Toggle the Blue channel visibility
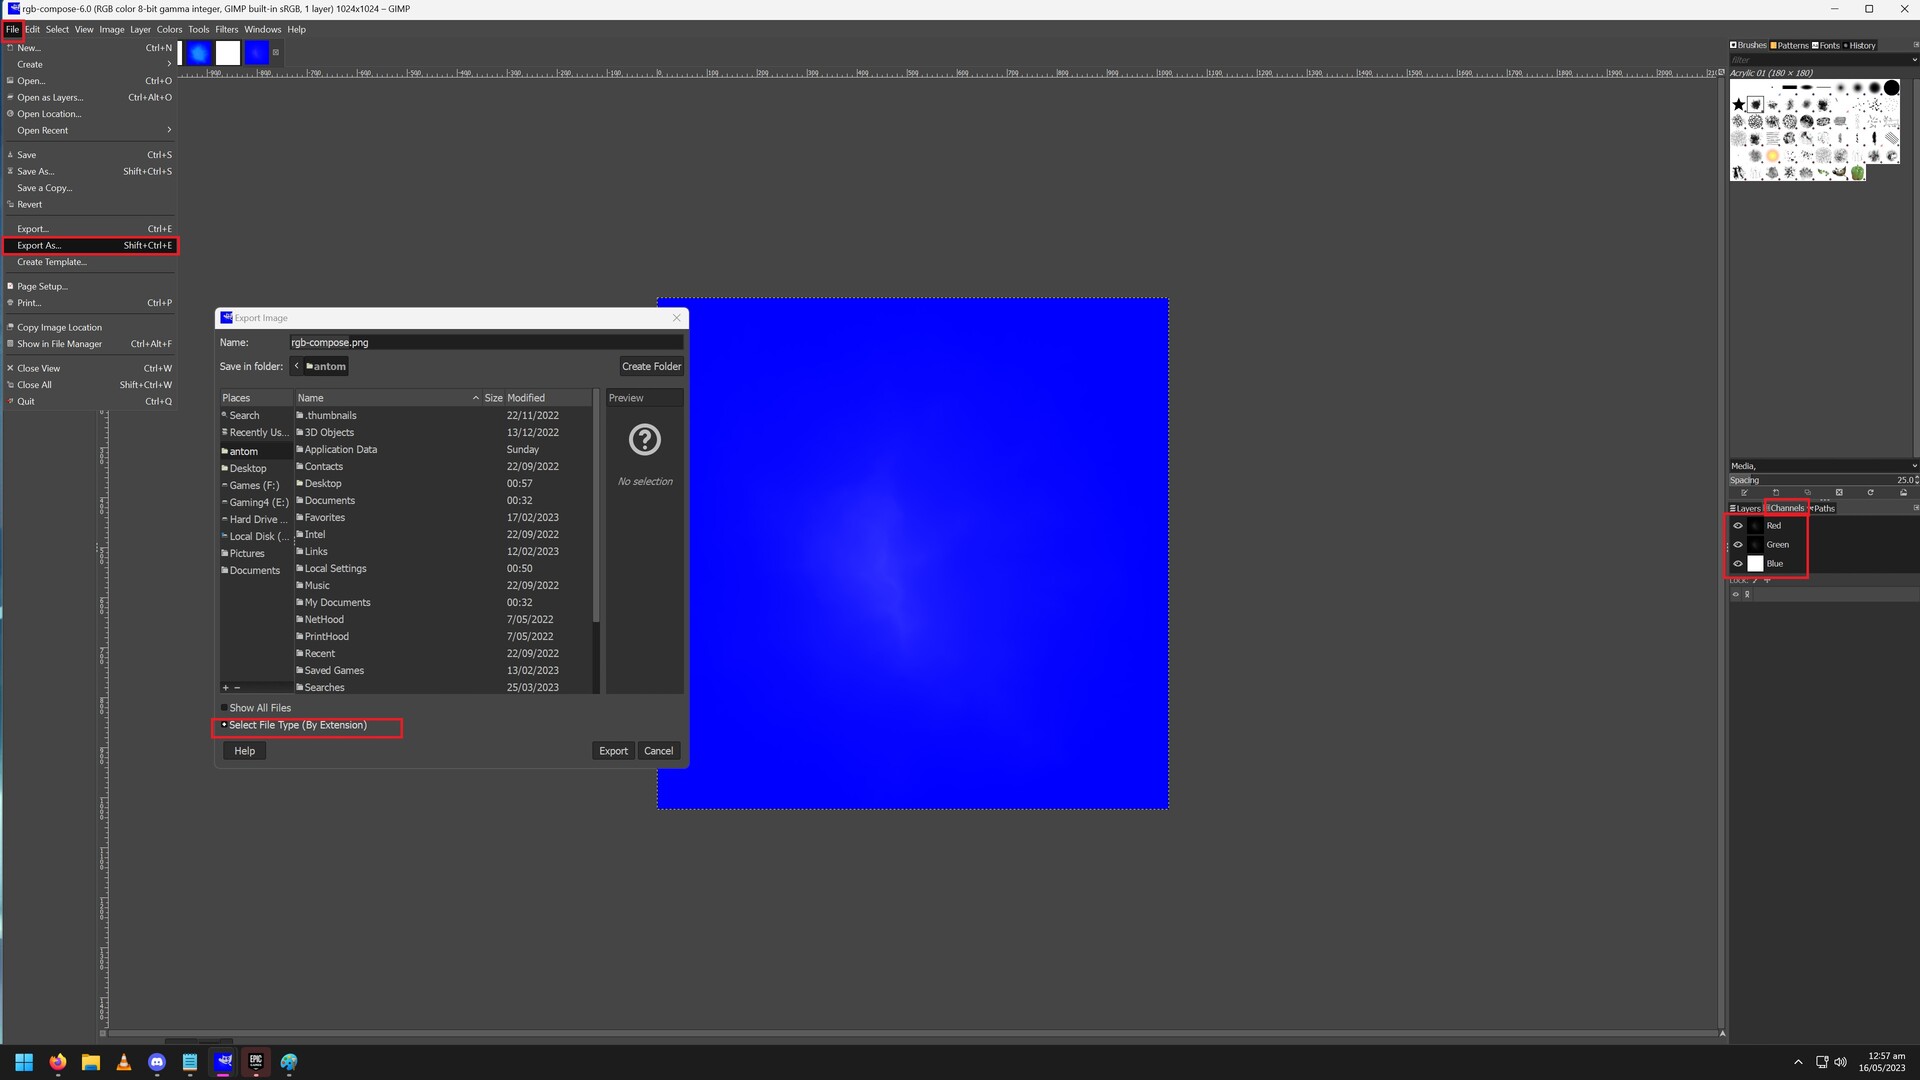The height and width of the screenshot is (1080, 1920). 1738,563
